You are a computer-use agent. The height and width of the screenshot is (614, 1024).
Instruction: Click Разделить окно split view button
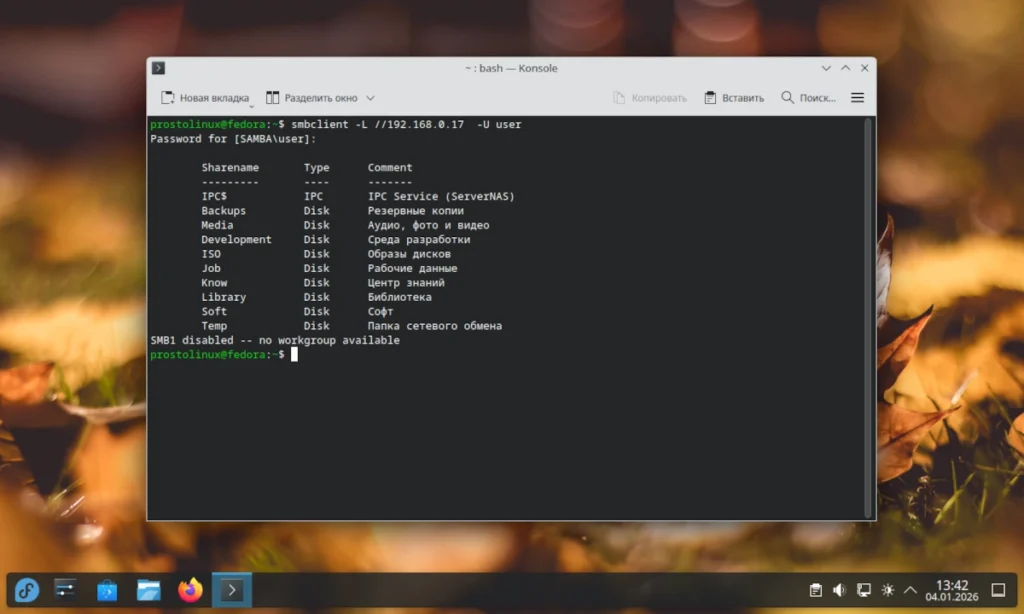(312, 98)
